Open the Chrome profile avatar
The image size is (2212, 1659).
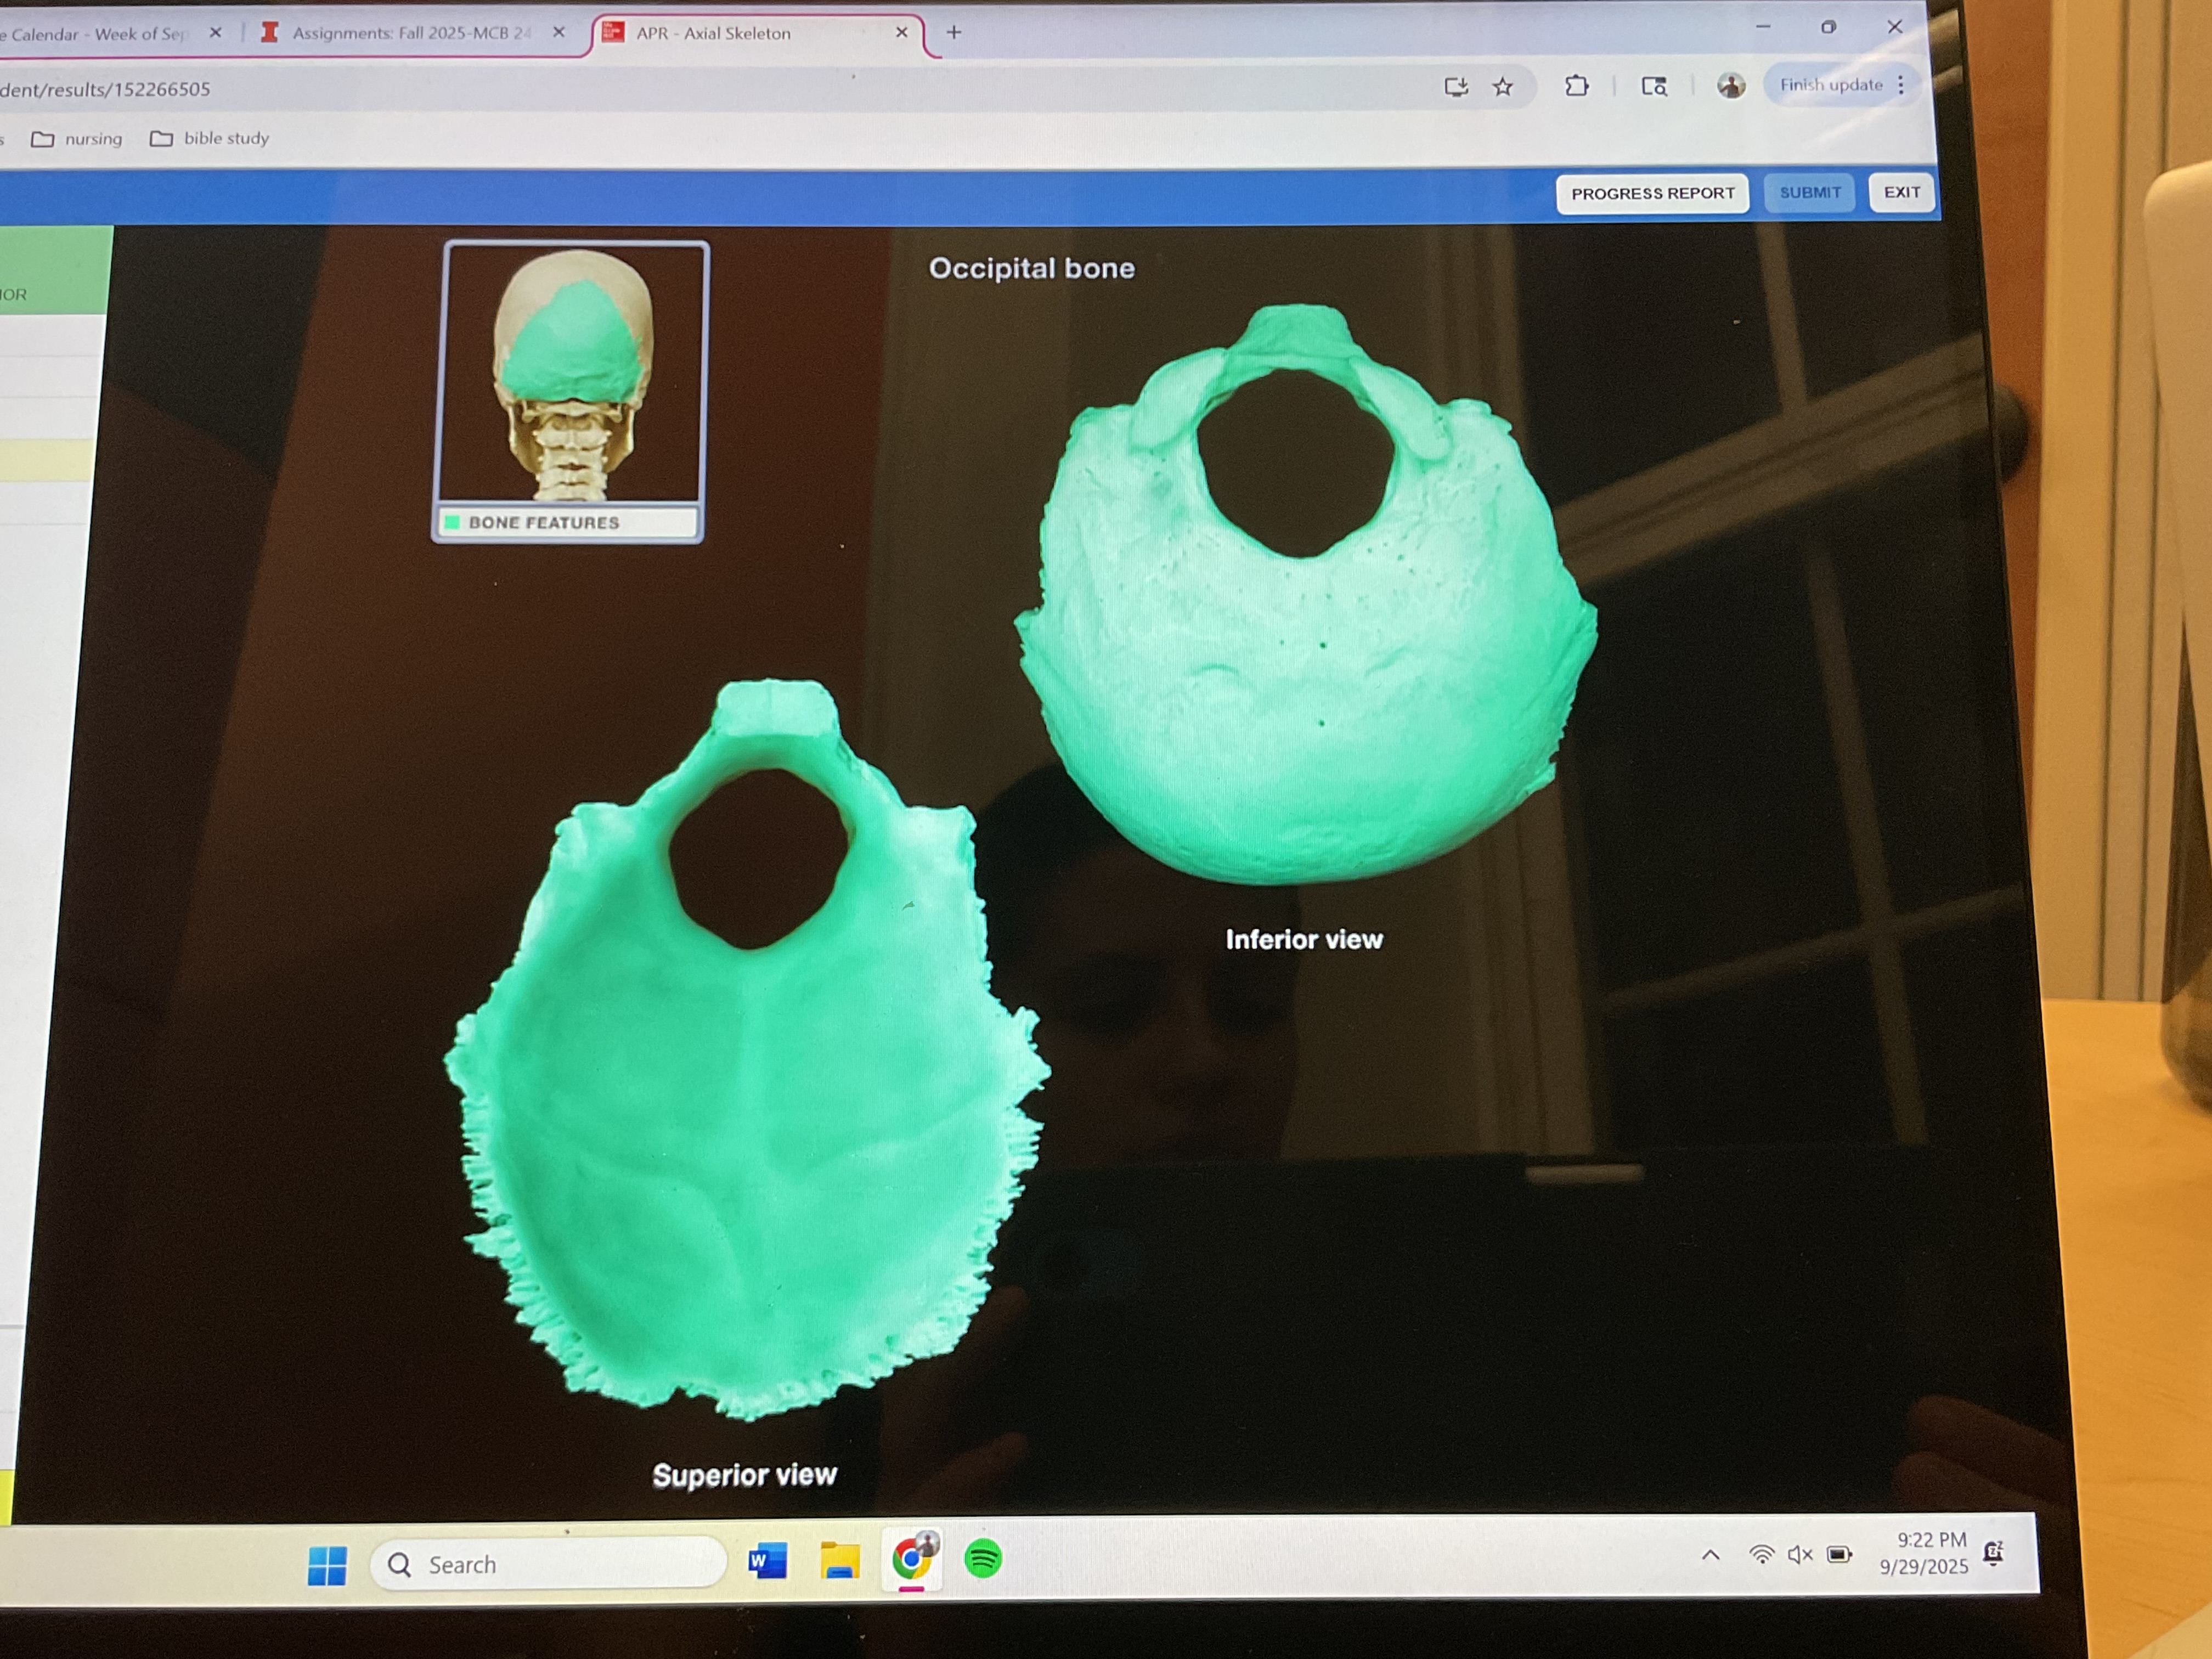(x=1730, y=86)
